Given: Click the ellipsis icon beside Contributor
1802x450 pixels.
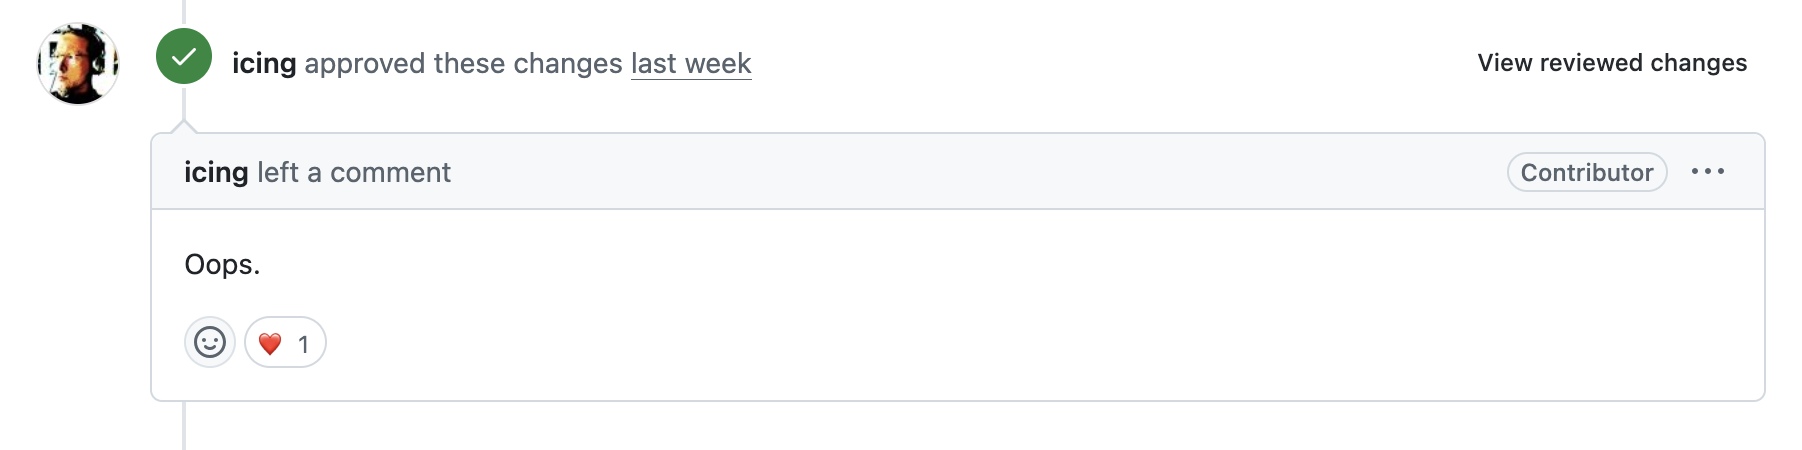Looking at the screenshot, I should click(1708, 172).
